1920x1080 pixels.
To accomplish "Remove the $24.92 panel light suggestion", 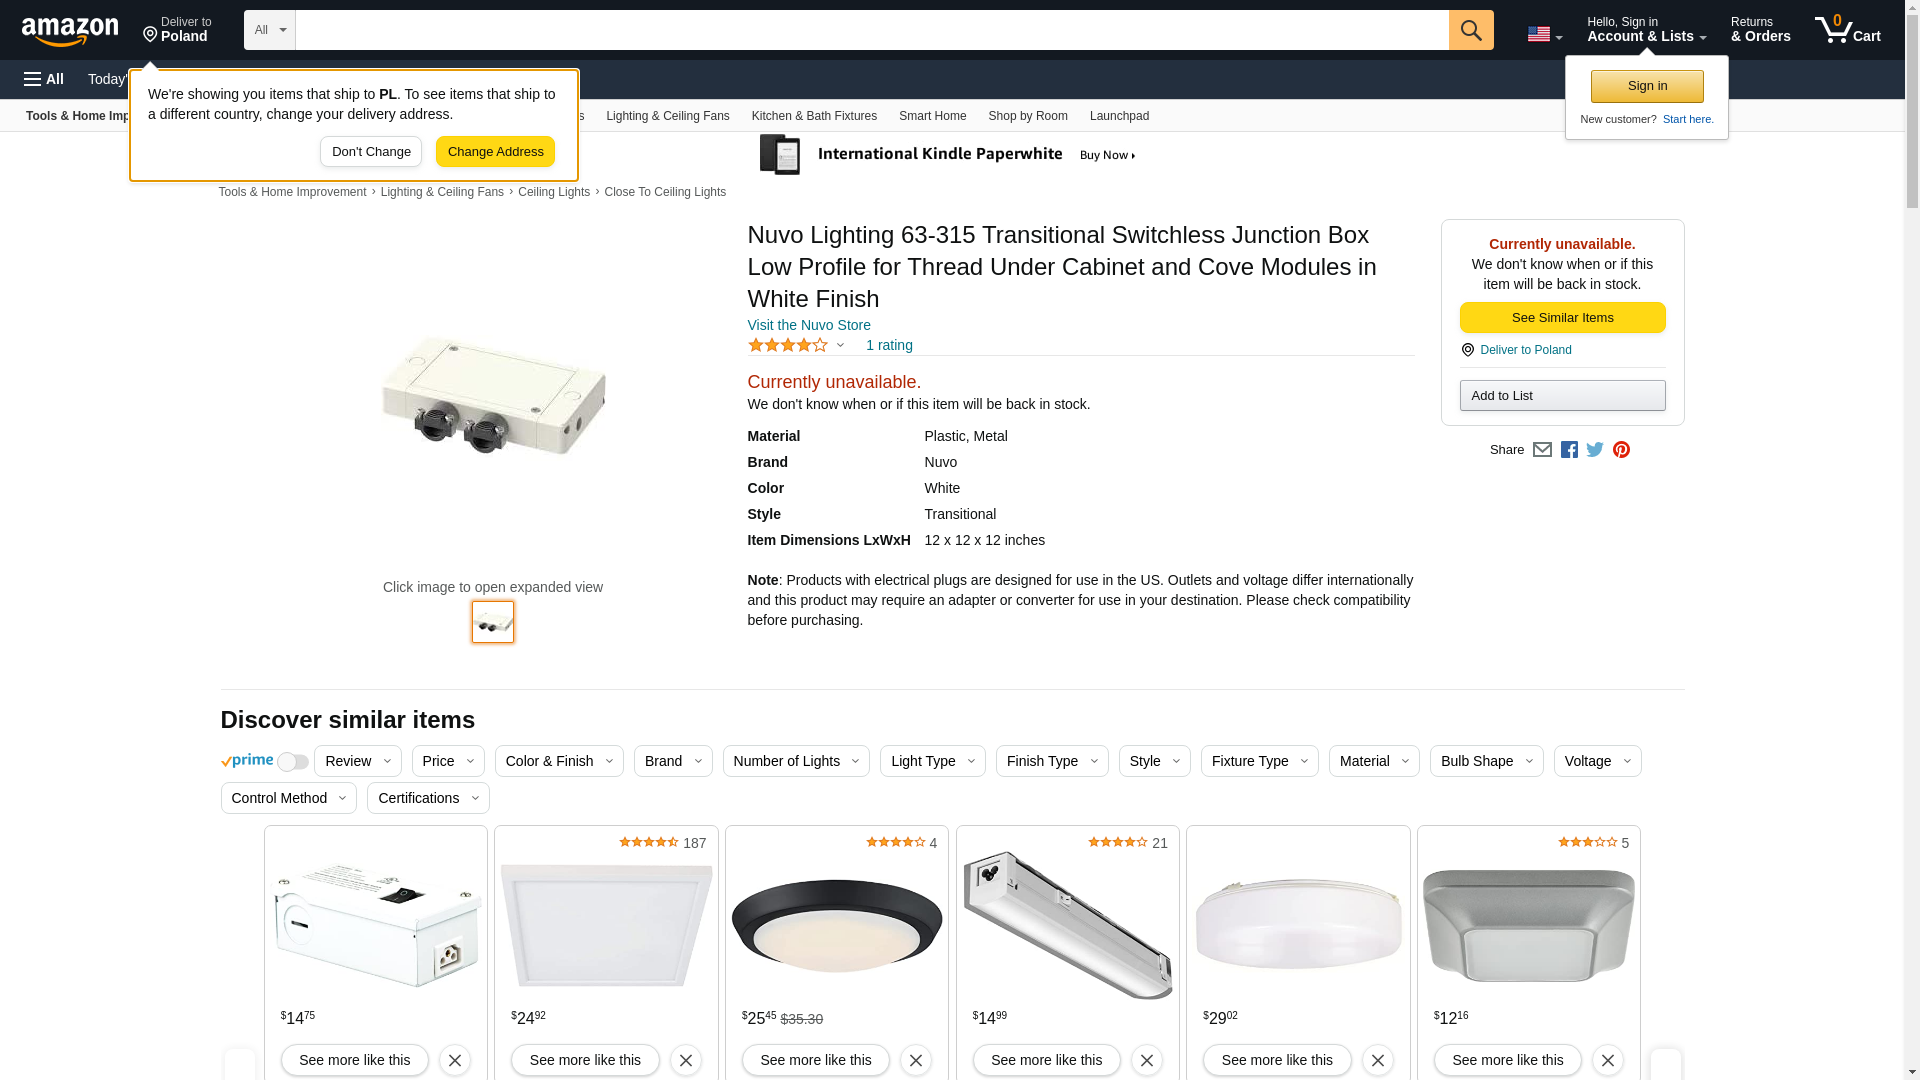I will tap(685, 1060).
